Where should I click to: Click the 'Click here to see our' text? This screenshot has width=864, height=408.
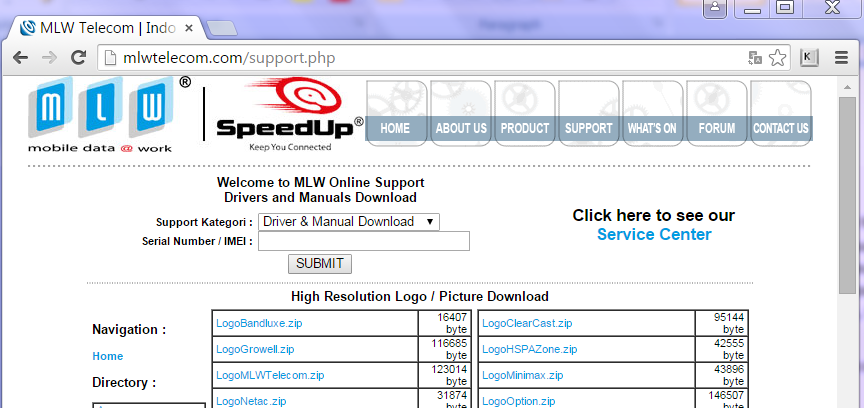coord(654,215)
